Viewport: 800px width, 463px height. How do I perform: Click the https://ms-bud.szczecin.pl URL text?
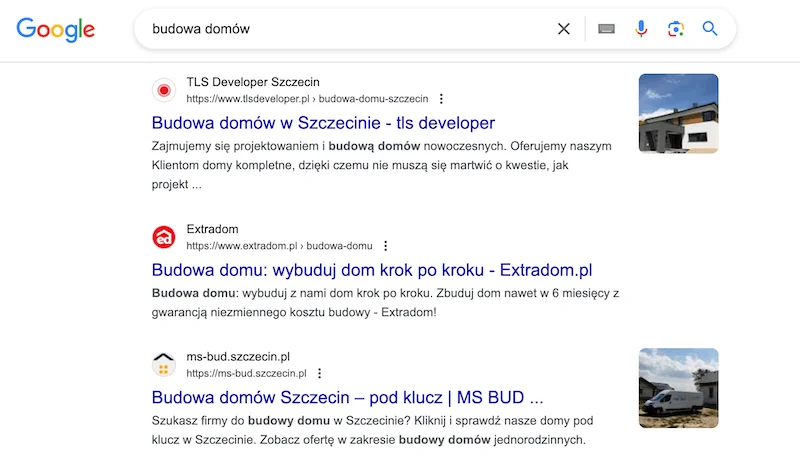[246, 373]
